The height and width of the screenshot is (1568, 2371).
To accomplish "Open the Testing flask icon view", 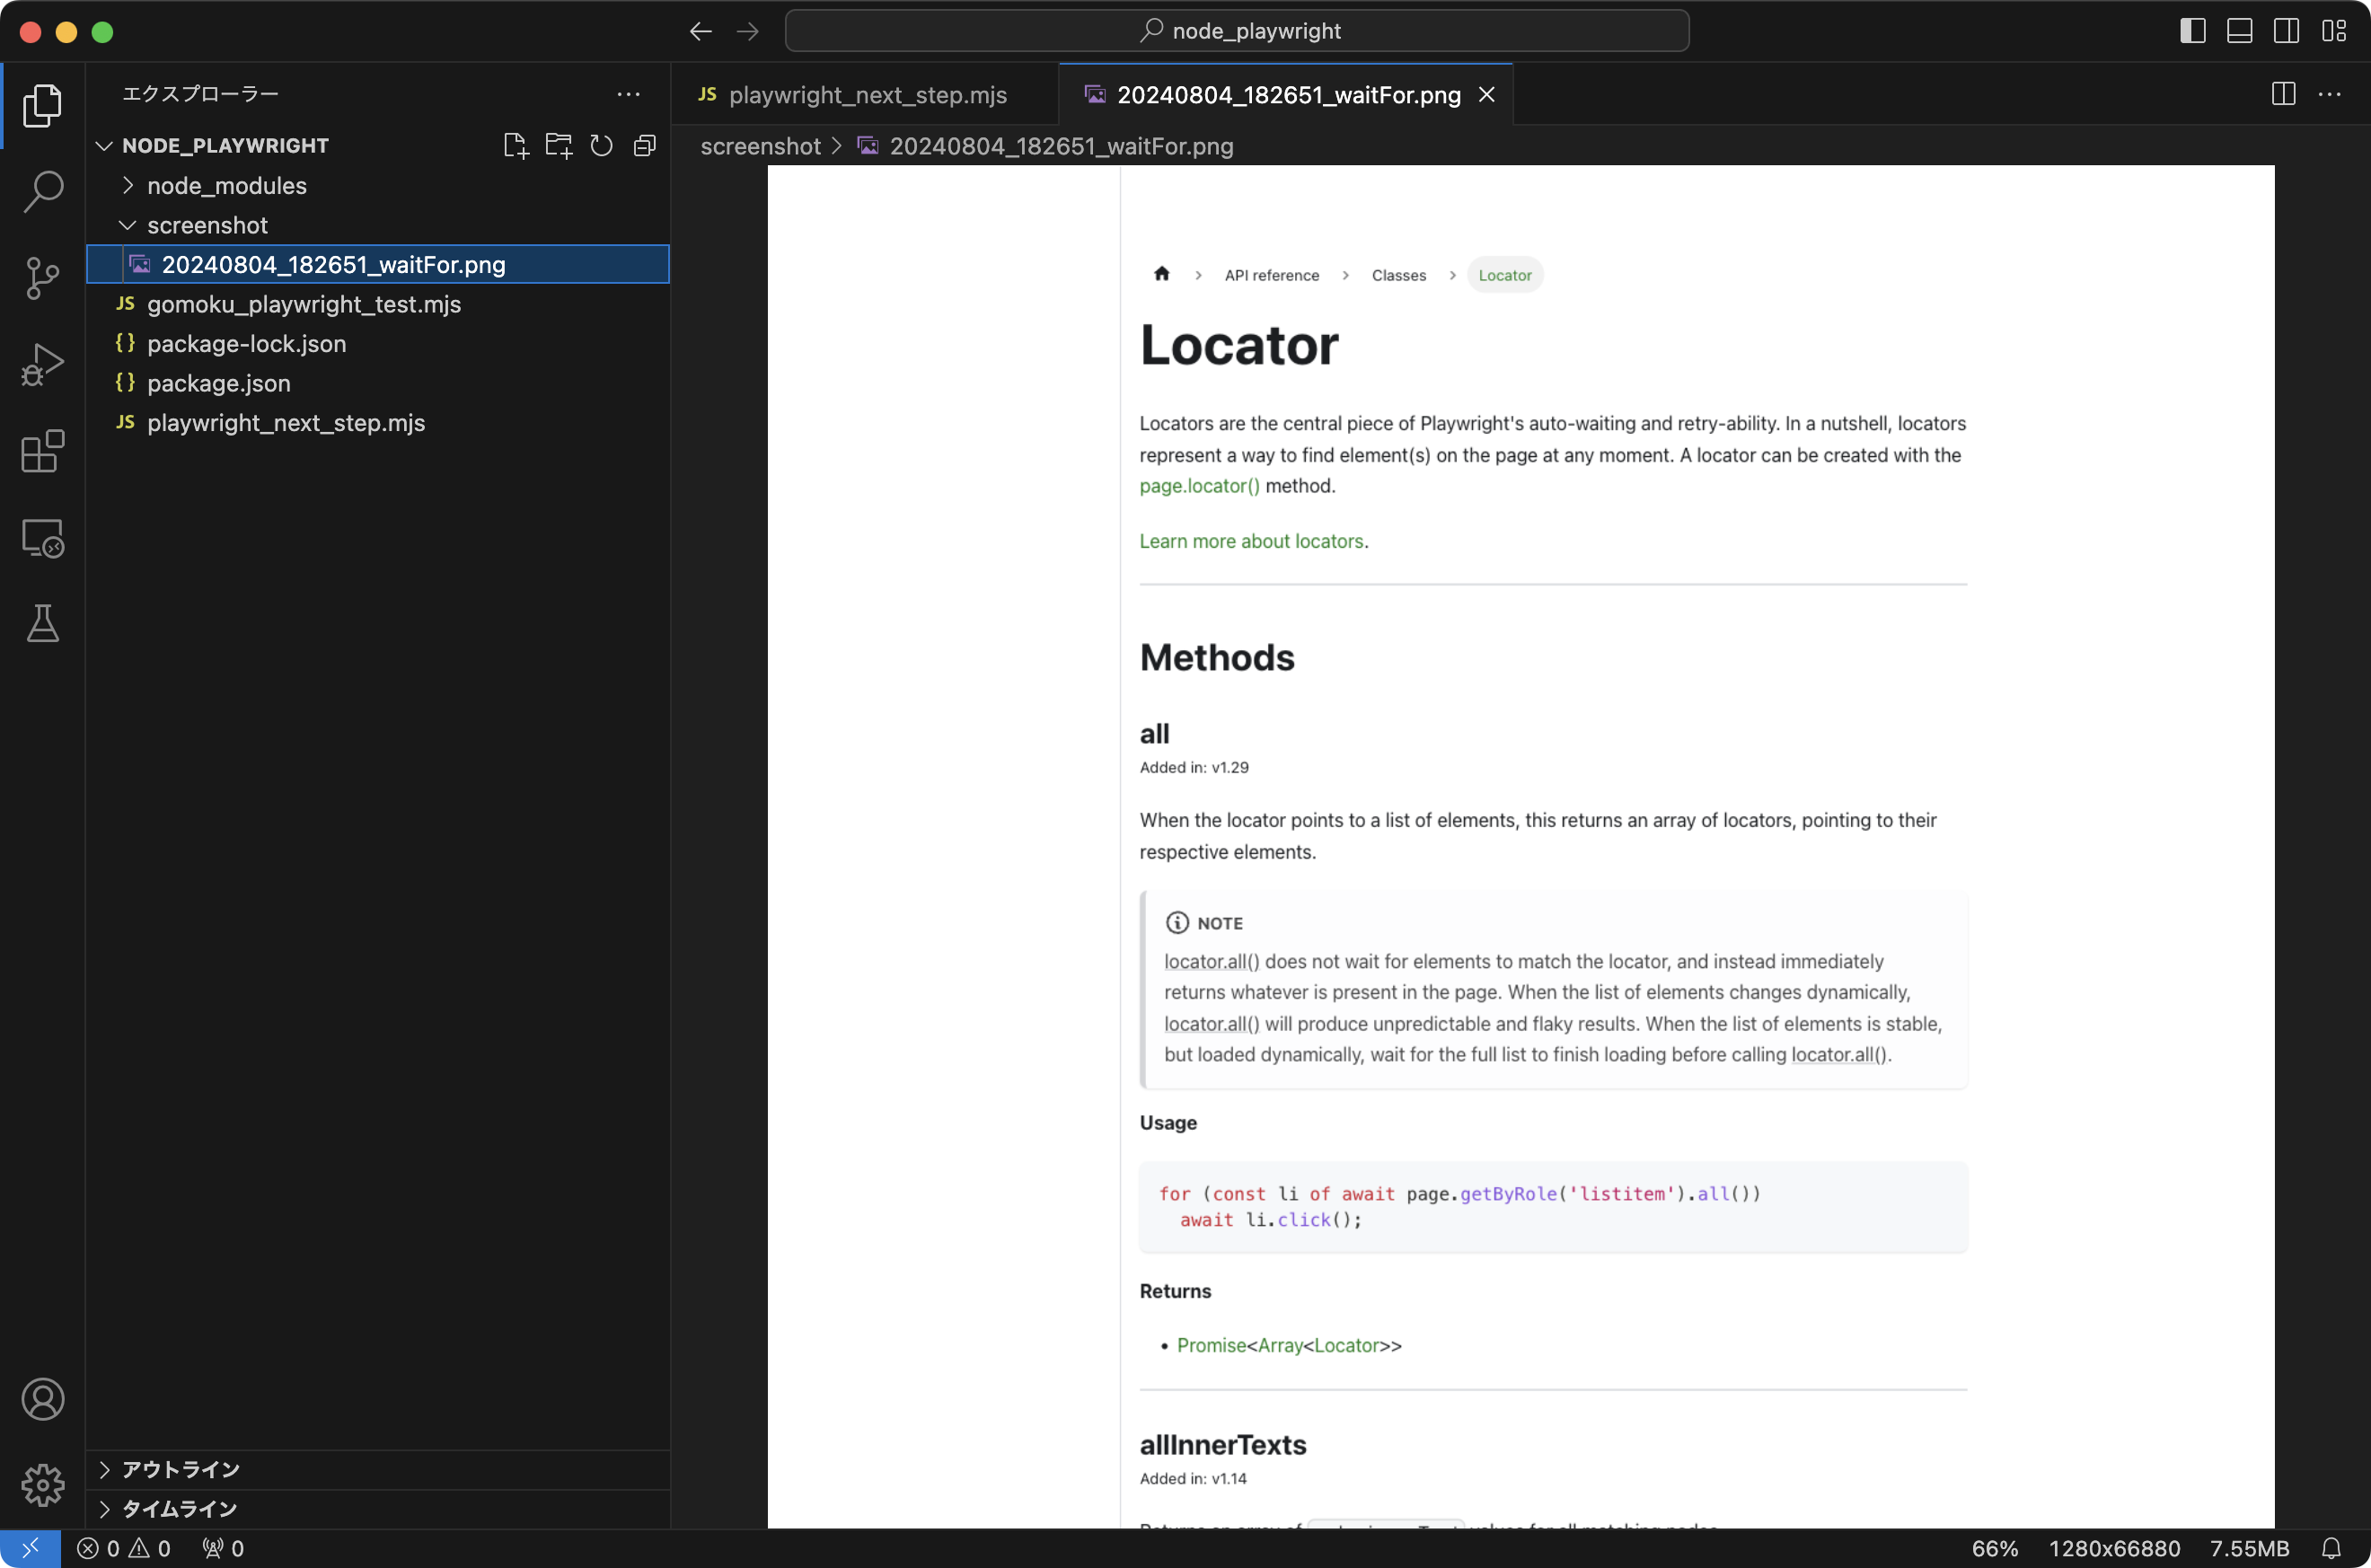I will coord(42,623).
